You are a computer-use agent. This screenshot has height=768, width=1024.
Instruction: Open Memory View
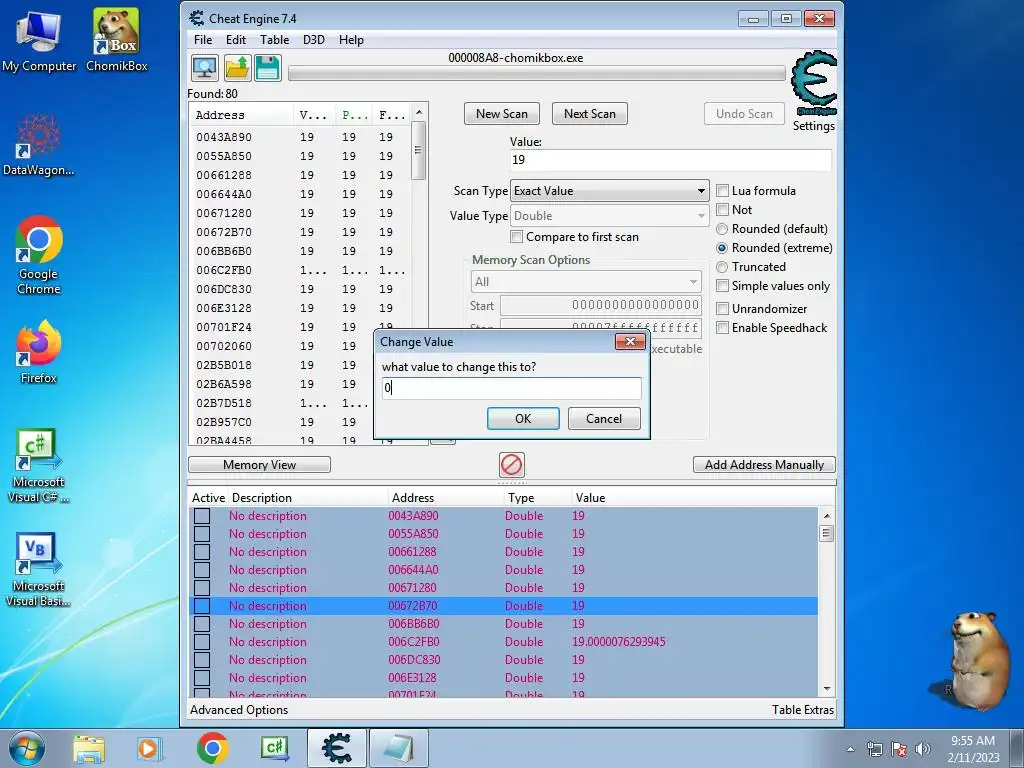(x=259, y=465)
